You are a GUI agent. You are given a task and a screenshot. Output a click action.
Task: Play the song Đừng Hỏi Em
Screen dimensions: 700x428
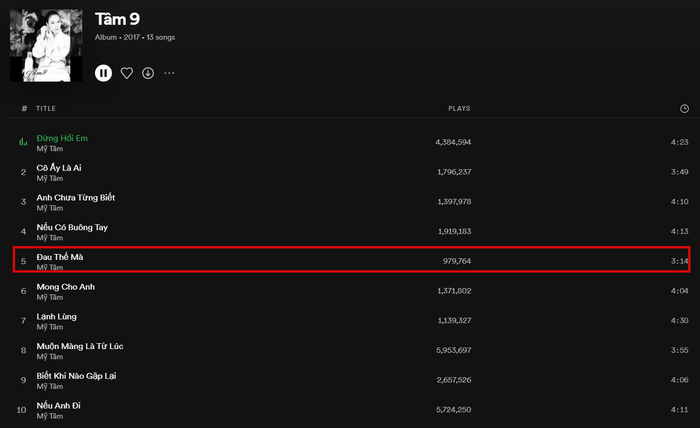(x=63, y=137)
